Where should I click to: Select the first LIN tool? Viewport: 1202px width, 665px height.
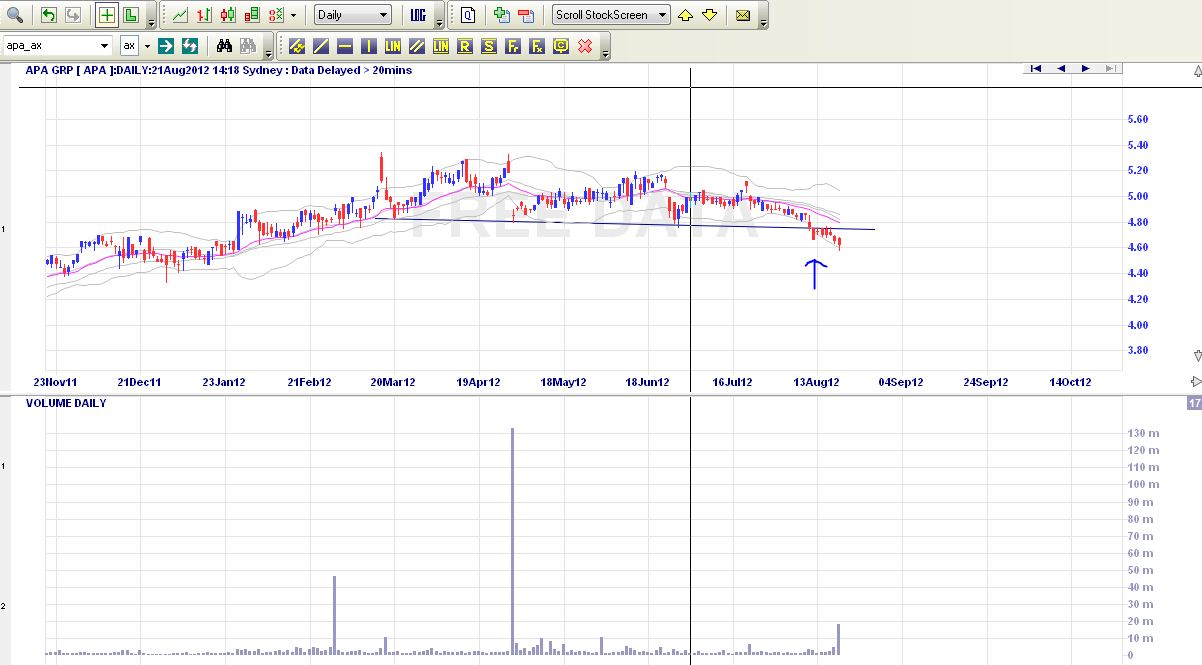393,46
